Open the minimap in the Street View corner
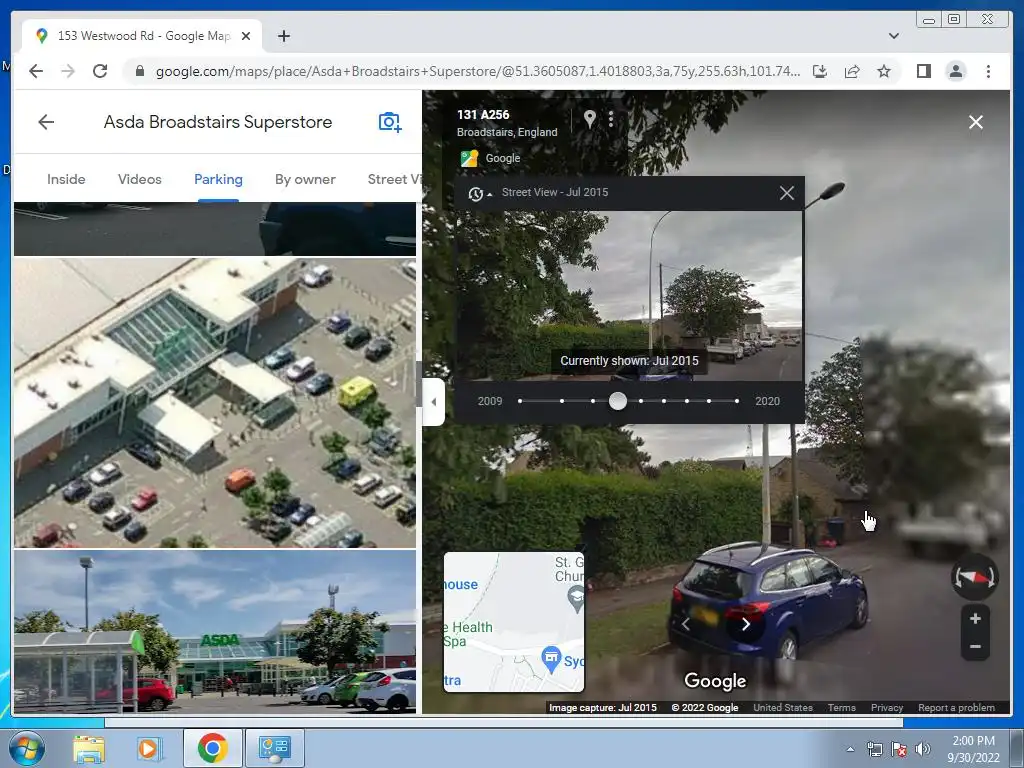Image resolution: width=1024 pixels, height=768 pixels. pyautogui.click(x=514, y=622)
